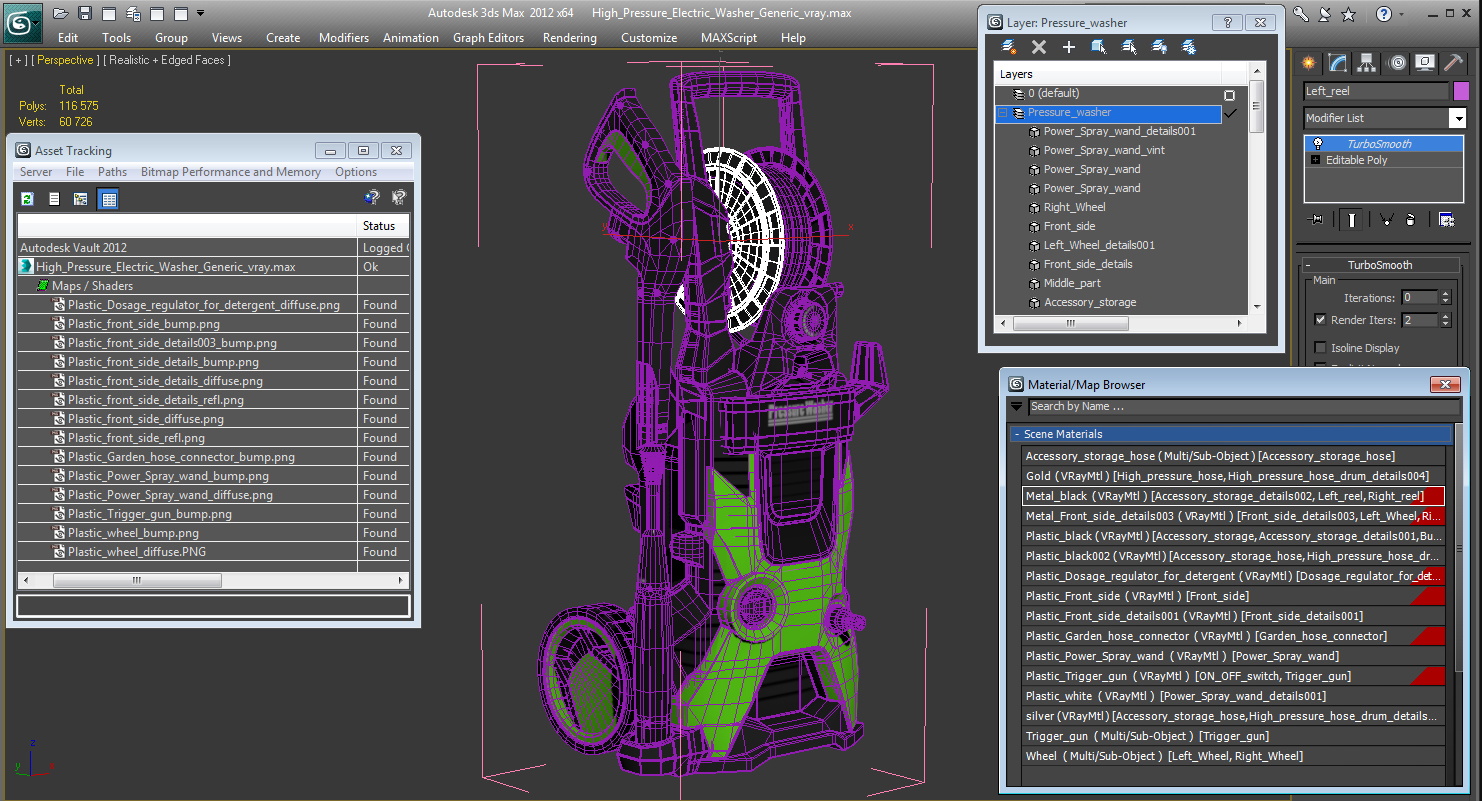Toggle the Render Iters checkbox
Image resolution: width=1482 pixels, height=801 pixels.
coord(1320,320)
